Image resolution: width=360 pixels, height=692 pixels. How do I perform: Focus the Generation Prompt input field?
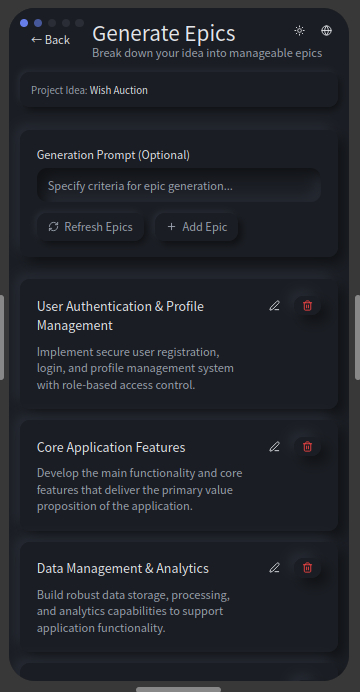[x=179, y=185]
